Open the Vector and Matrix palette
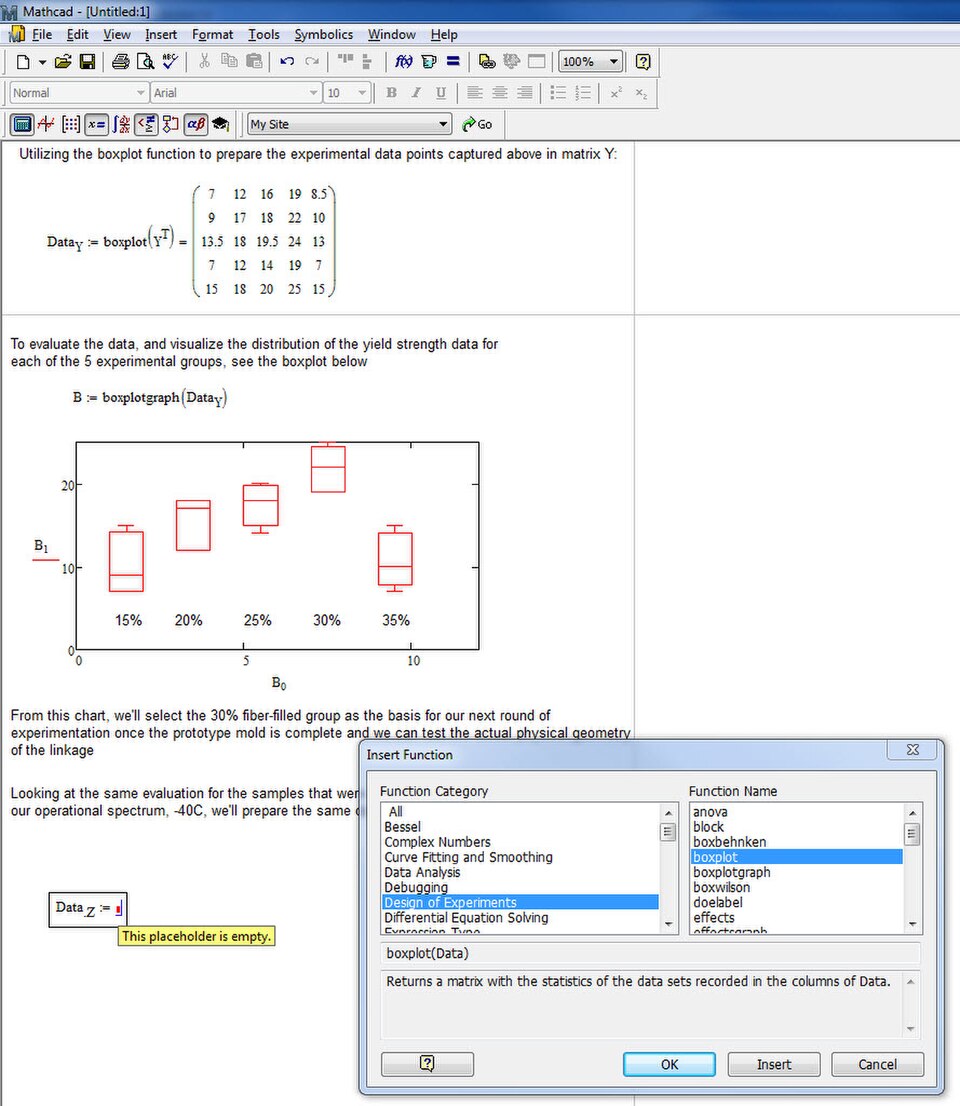Viewport: 960px width, 1106px height. (71, 125)
